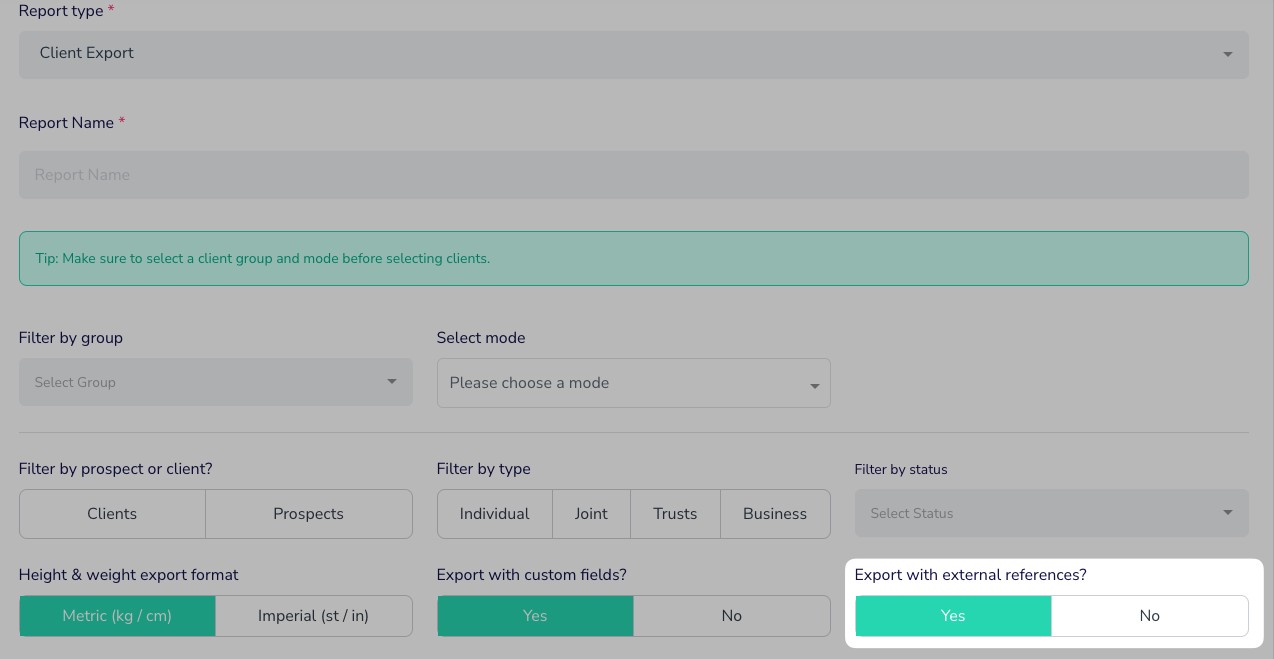Filter by Joint type
This screenshot has width=1274, height=659.
point(591,514)
